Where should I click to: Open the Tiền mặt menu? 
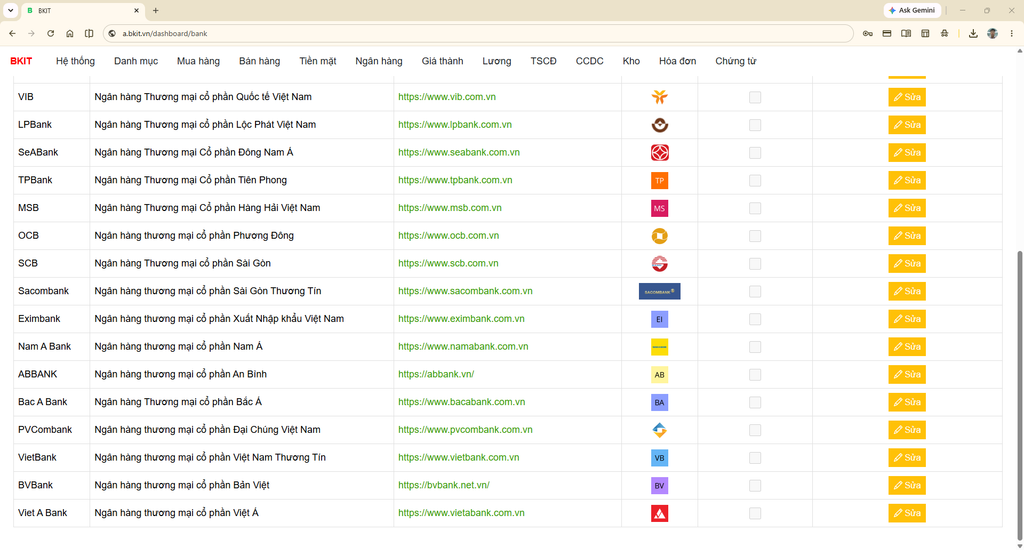[317, 61]
